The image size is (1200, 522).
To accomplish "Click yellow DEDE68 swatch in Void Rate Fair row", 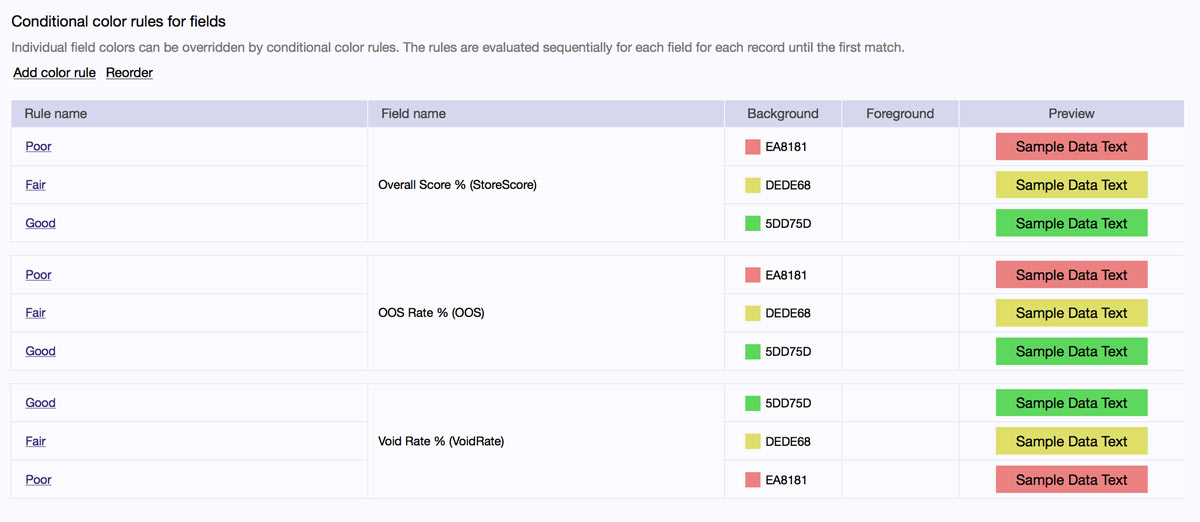I will pos(753,441).
